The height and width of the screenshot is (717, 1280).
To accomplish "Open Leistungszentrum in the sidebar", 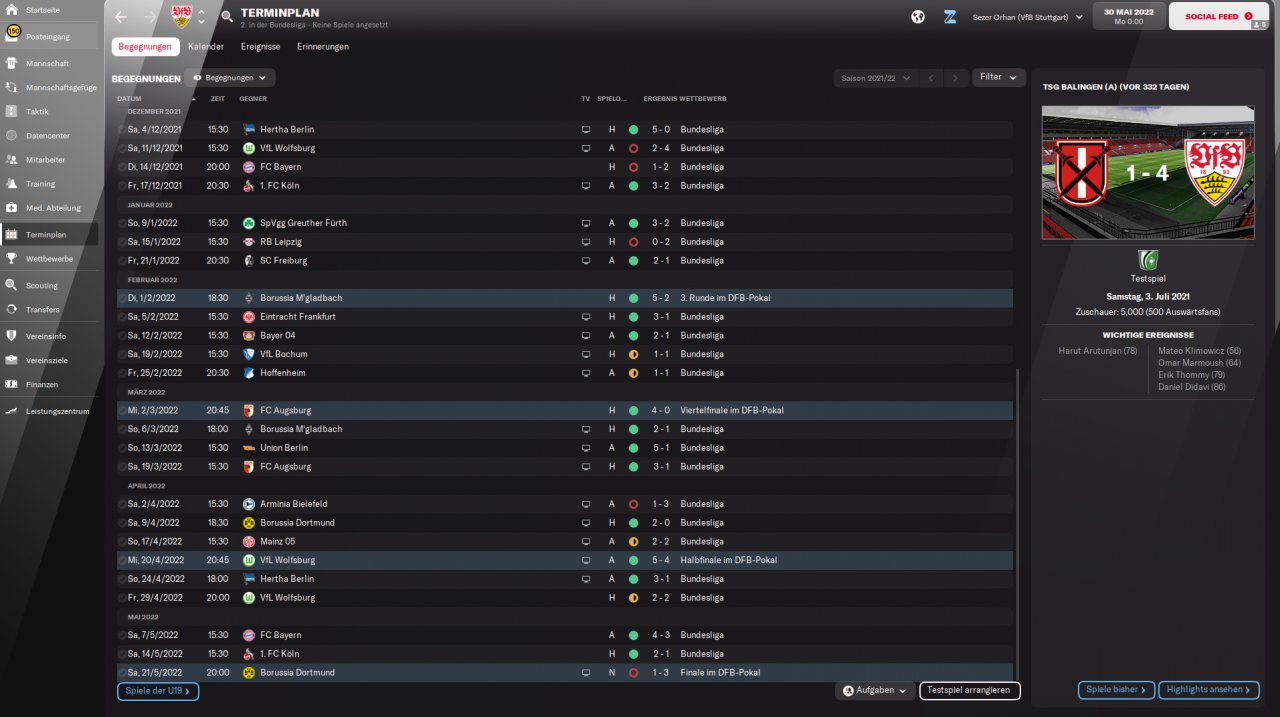I will pos(50,411).
